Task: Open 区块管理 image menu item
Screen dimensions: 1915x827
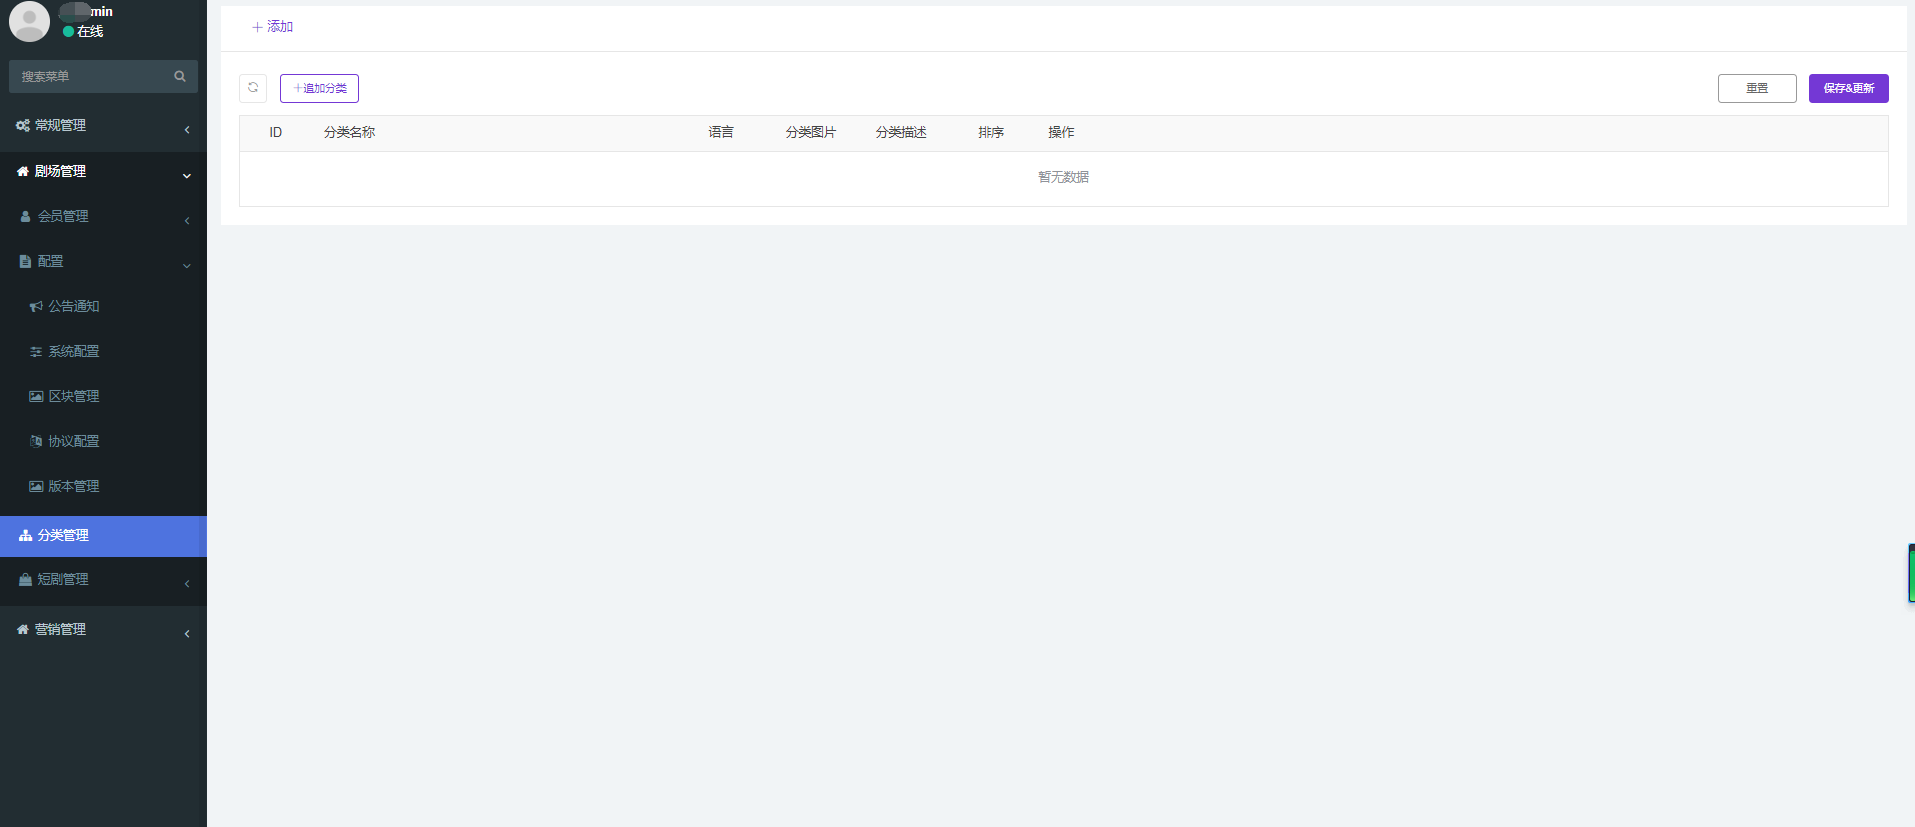Action: point(73,396)
